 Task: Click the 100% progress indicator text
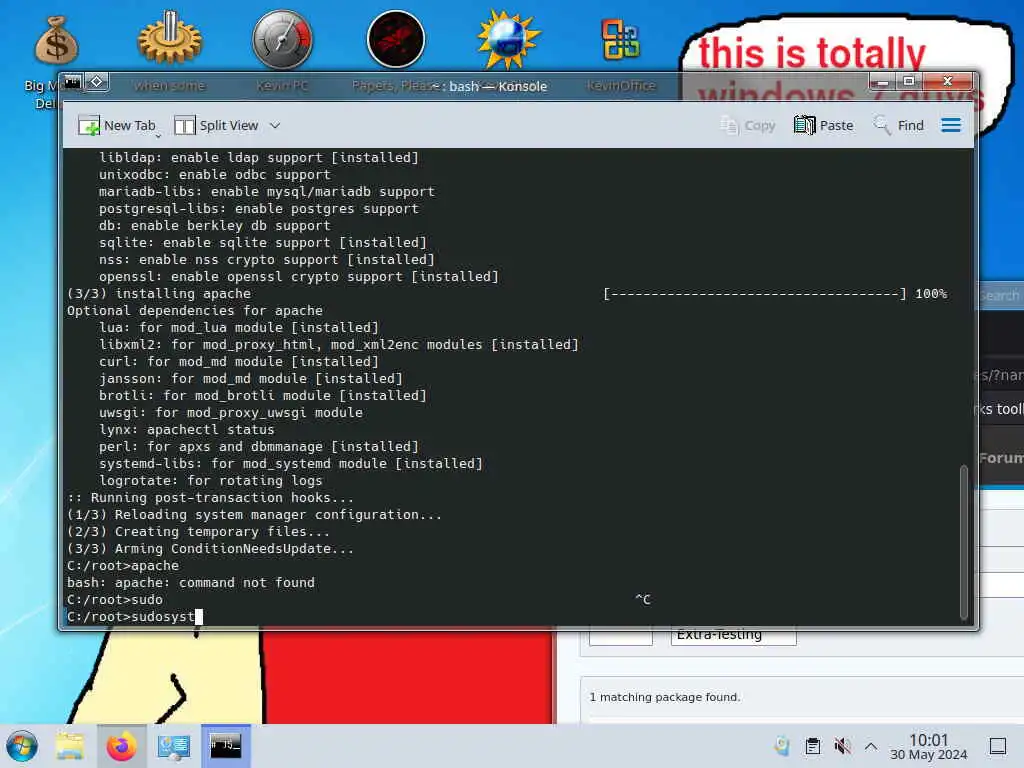931,294
